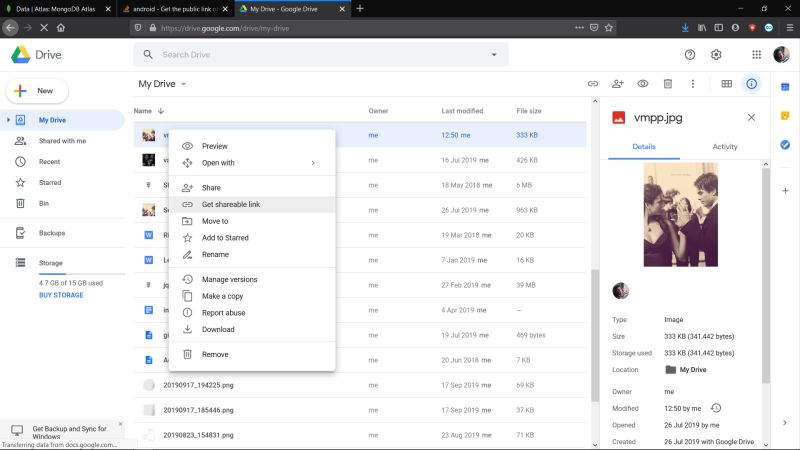Click the Drive logo

point(36,55)
